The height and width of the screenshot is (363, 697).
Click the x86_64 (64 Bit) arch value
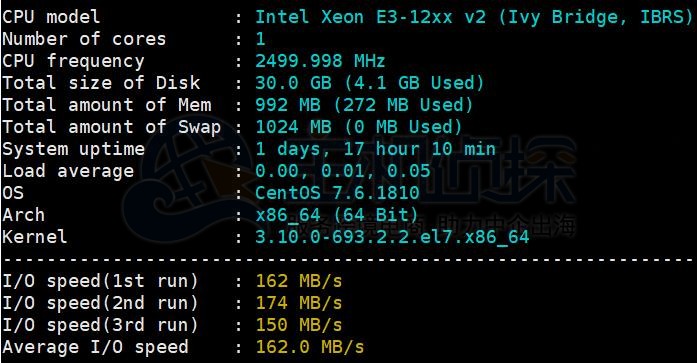pos(336,215)
